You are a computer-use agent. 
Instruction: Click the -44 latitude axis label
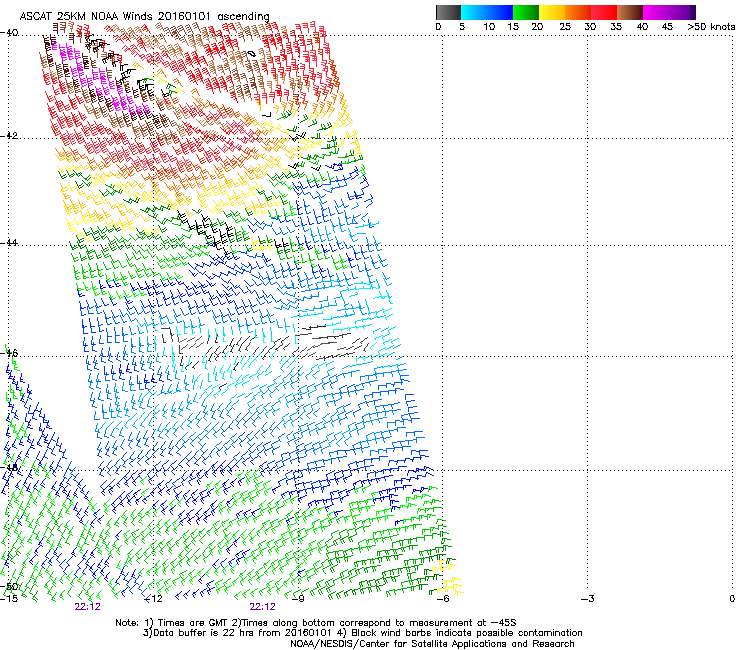click(9, 242)
